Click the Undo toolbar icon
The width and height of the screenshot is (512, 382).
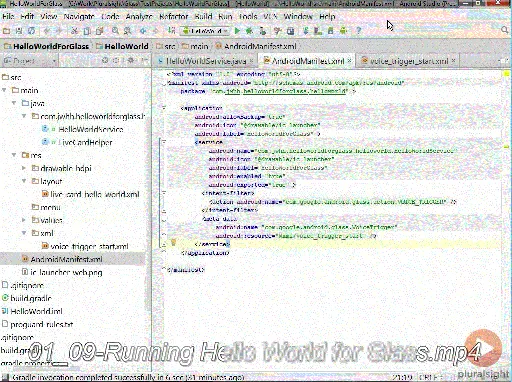coord(47,31)
